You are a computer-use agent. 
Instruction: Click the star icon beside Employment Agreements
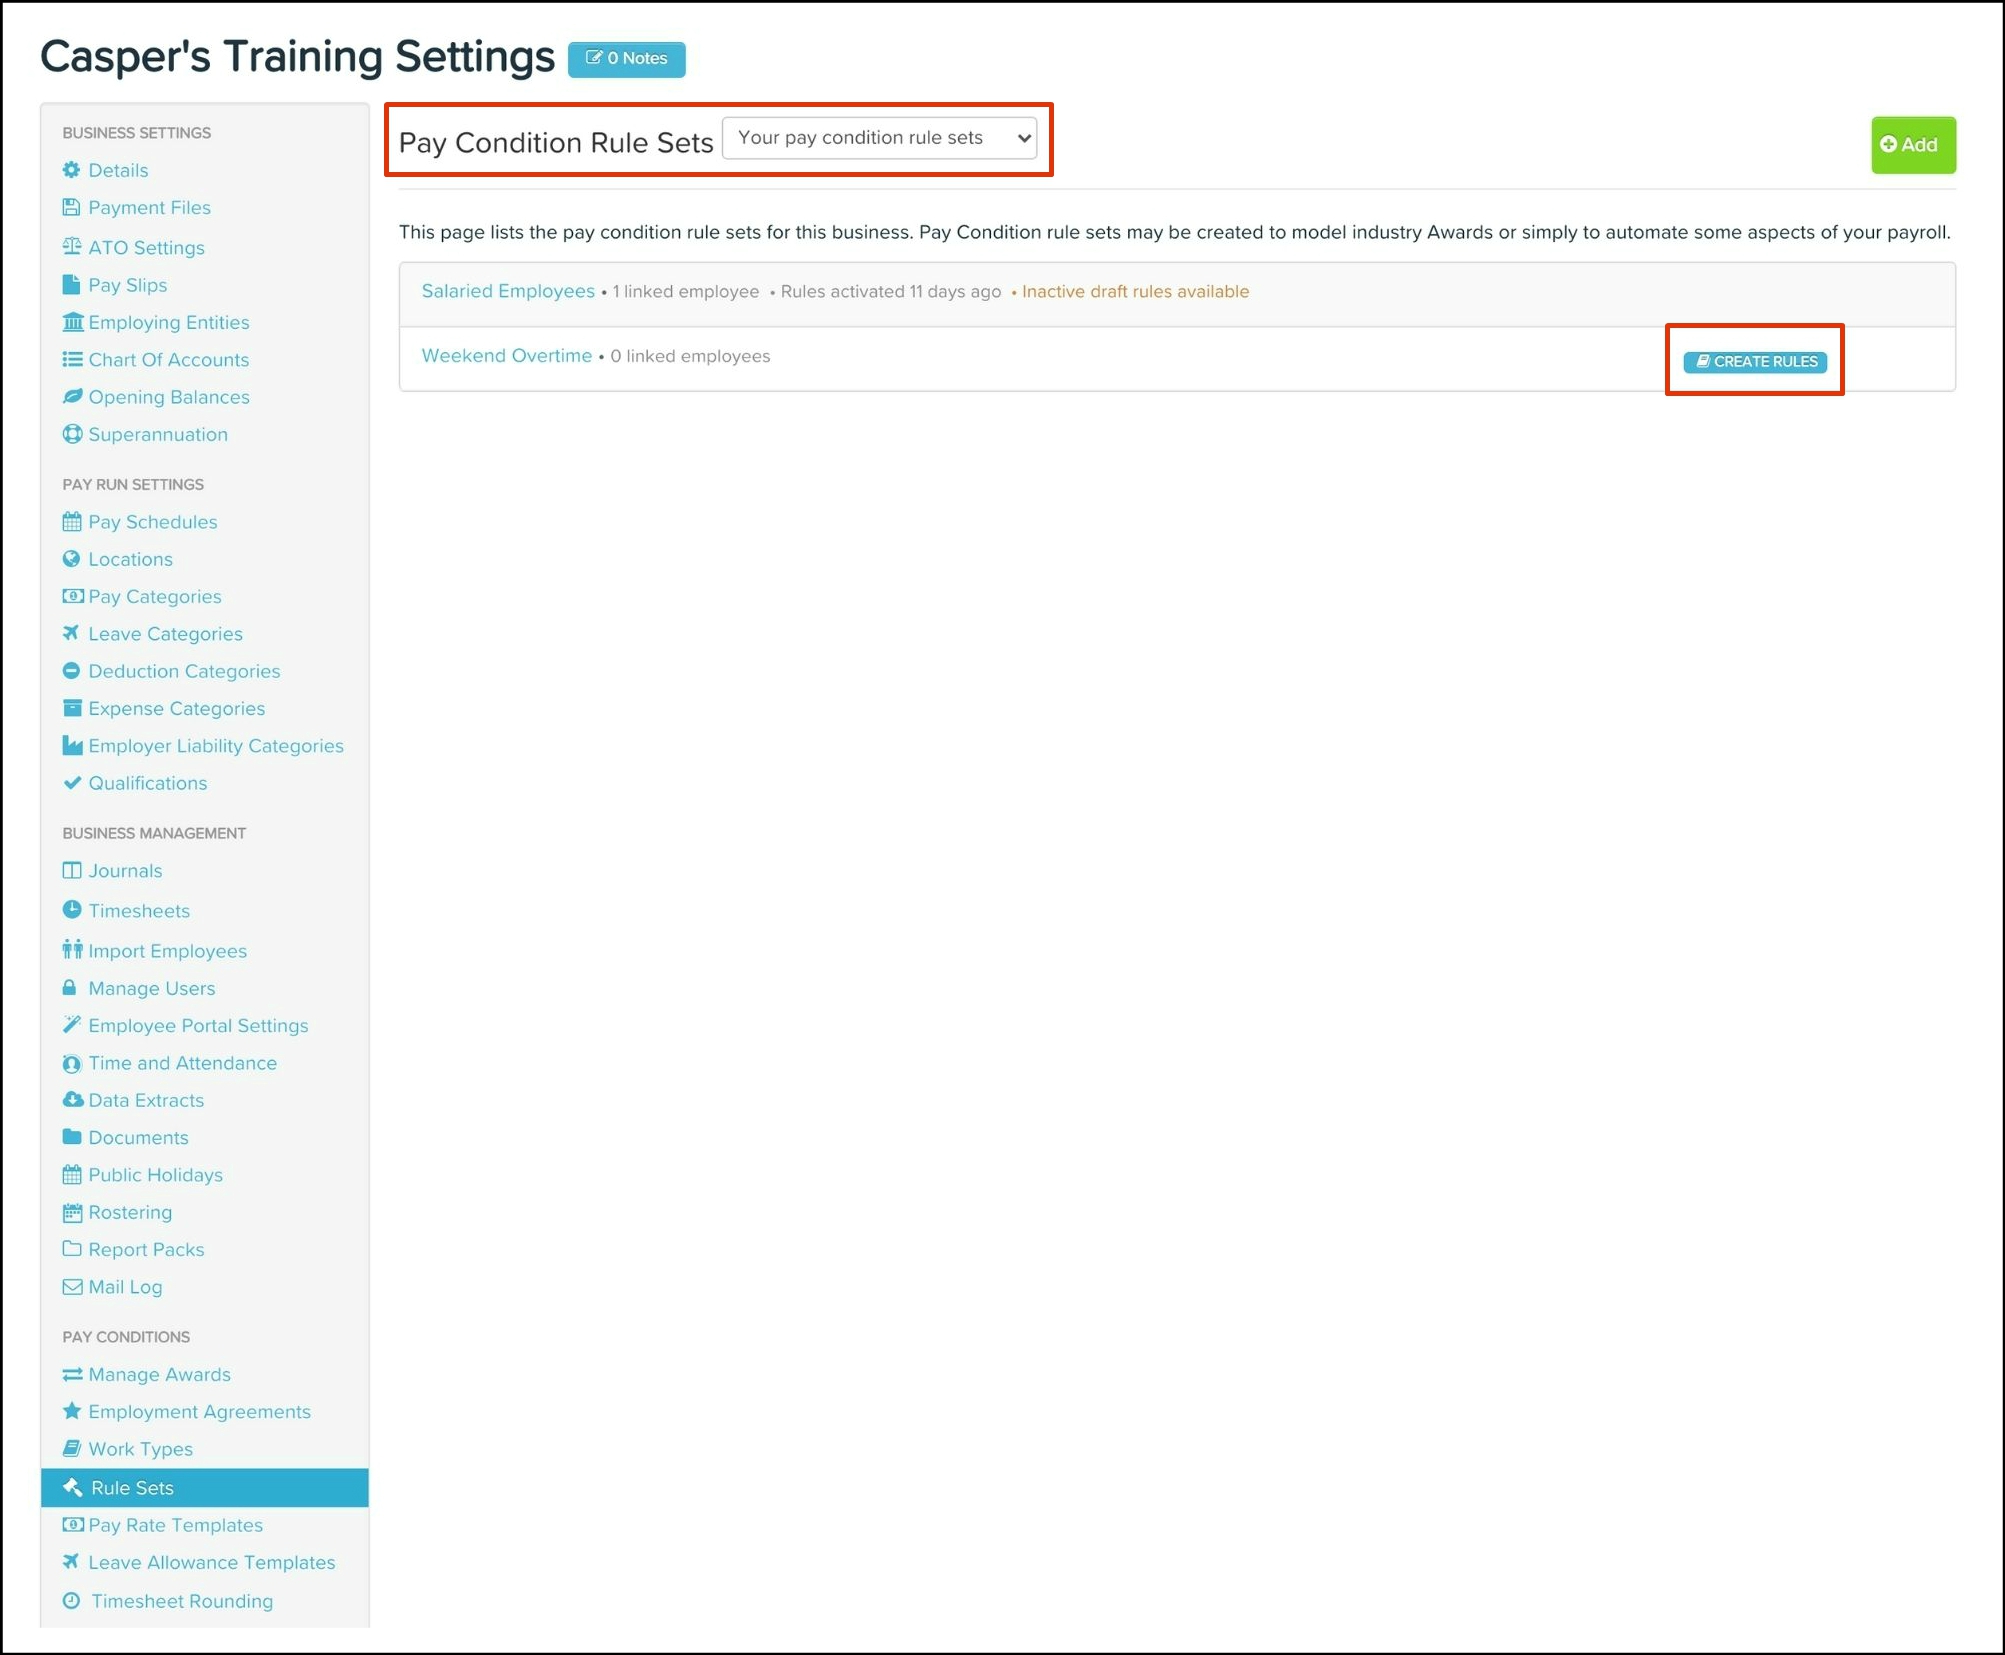[x=71, y=1411]
